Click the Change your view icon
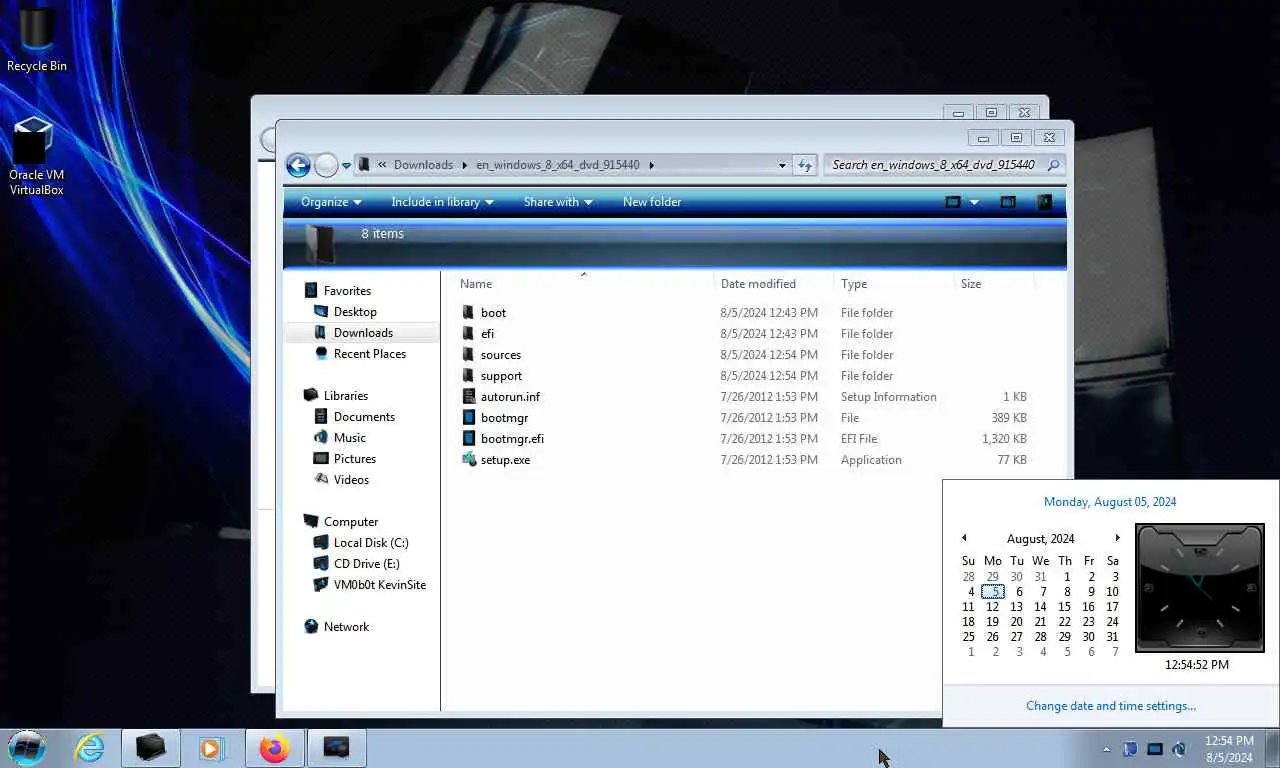The width and height of the screenshot is (1280, 768). click(x=953, y=202)
